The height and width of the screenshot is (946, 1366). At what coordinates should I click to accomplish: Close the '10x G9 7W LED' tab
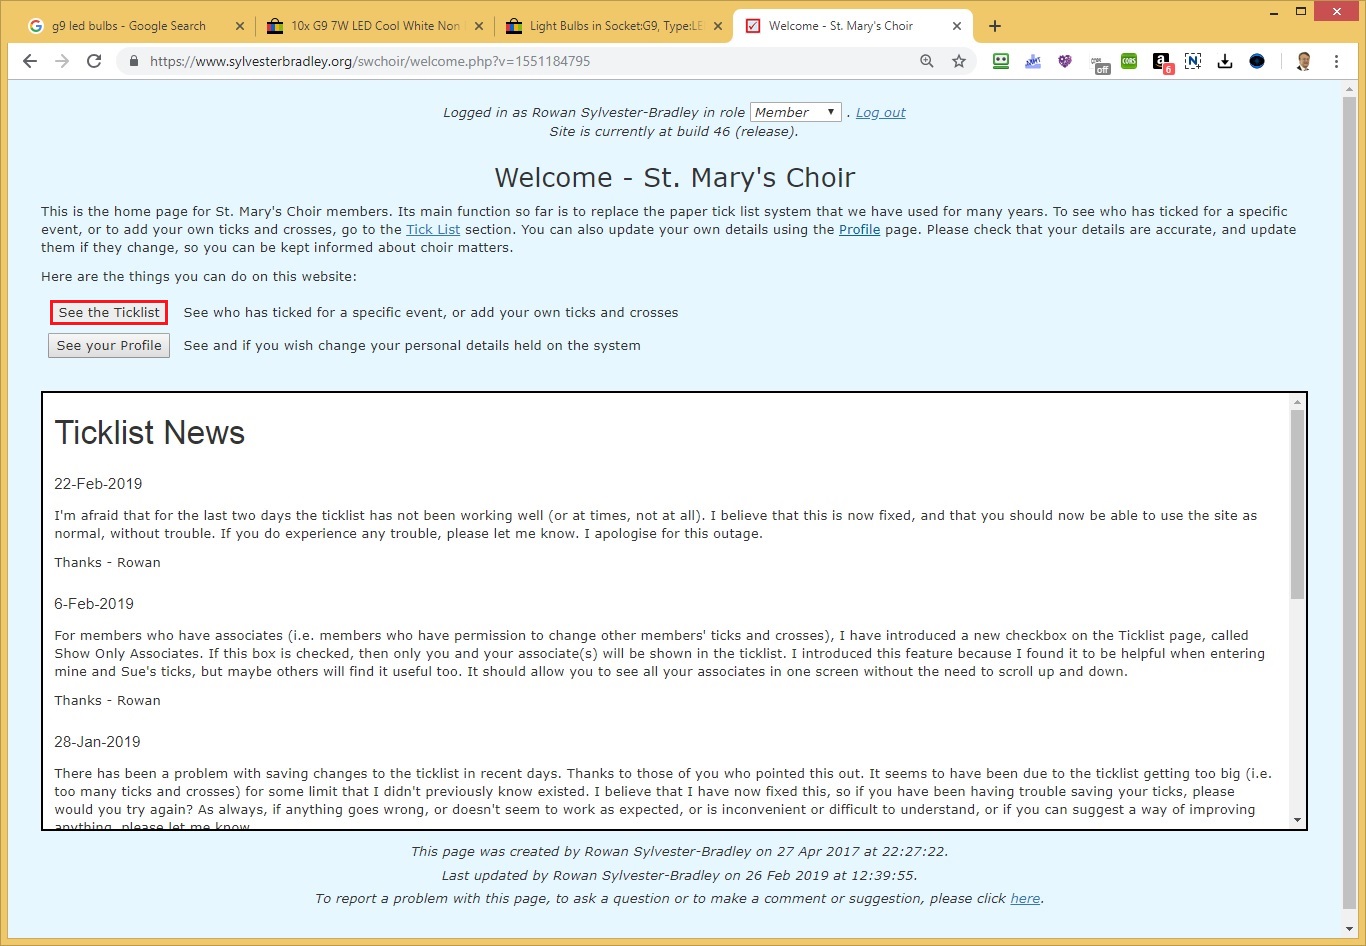point(479,26)
